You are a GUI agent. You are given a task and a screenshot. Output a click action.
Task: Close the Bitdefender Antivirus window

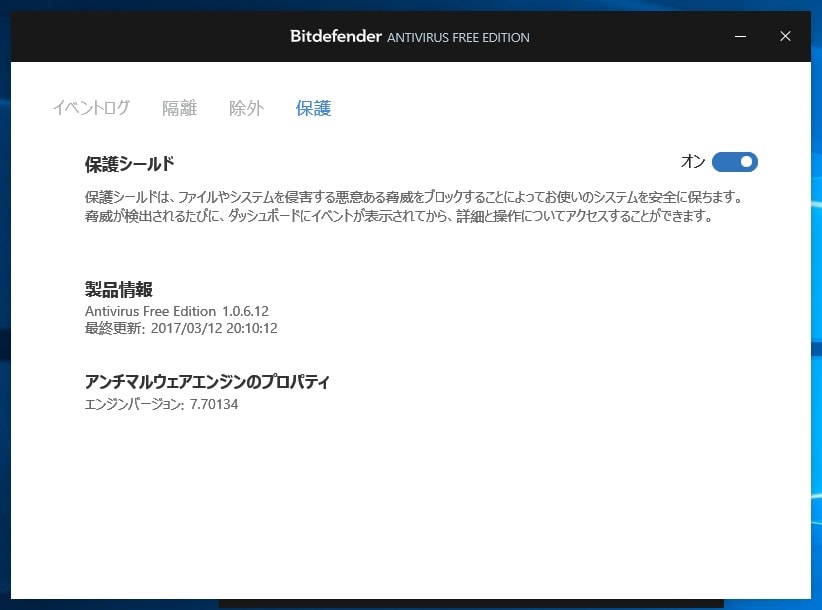point(785,36)
